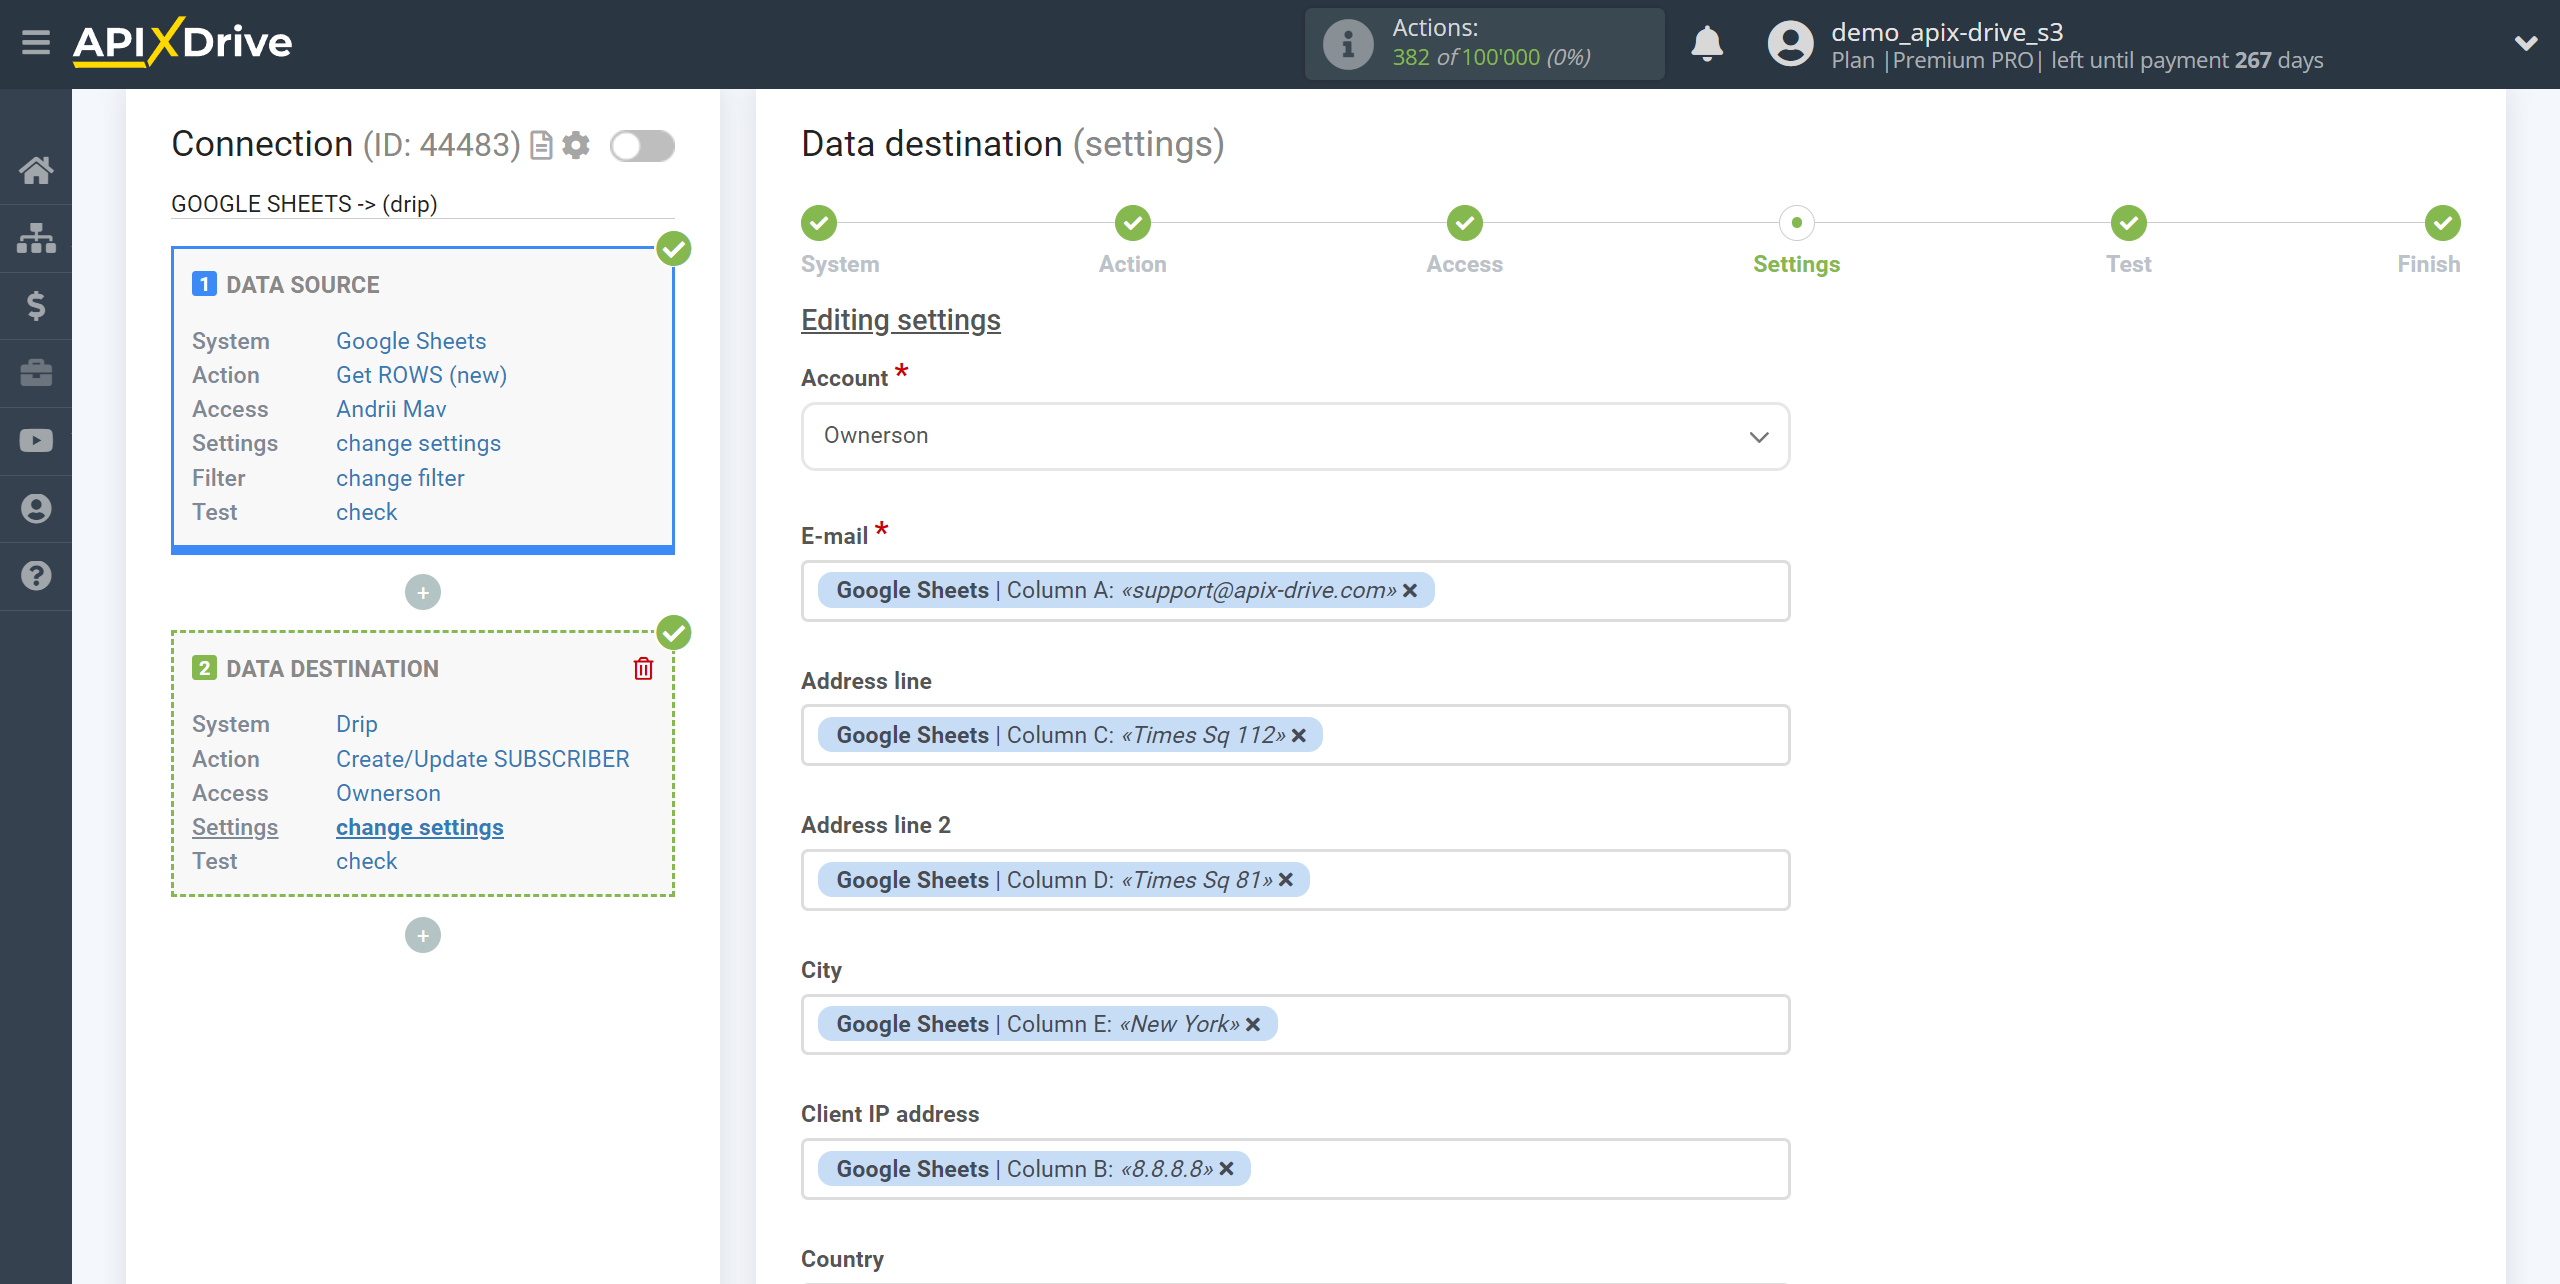The height and width of the screenshot is (1284, 2560).
Task: Remove Column B tag from Client IP
Action: (1227, 1169)
